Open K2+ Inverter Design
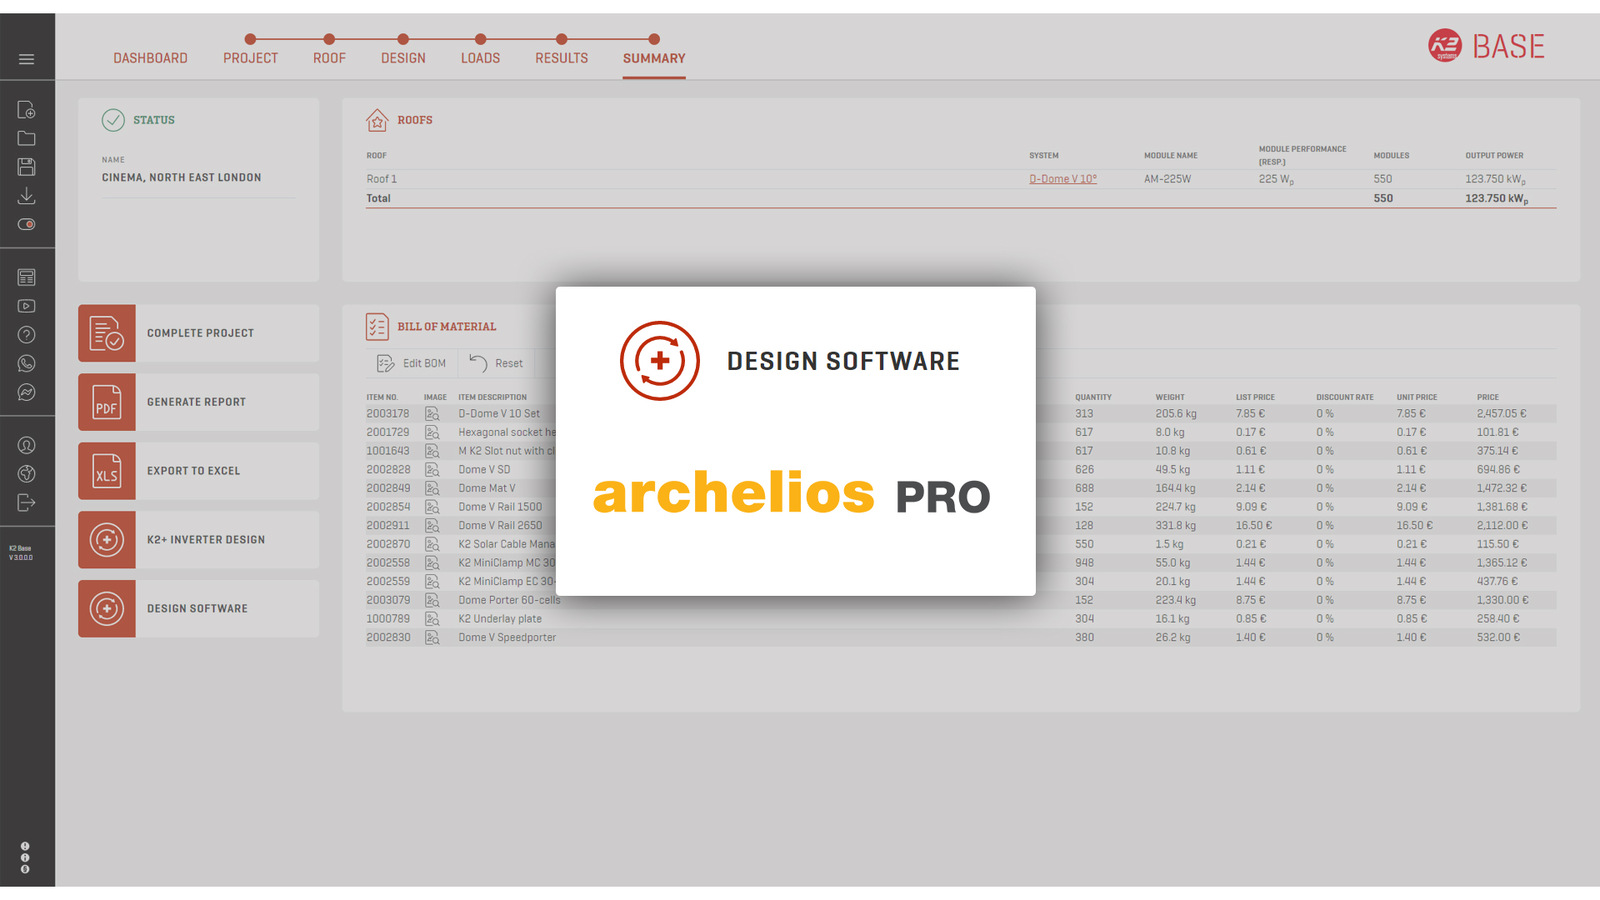 tap(196, 539)
